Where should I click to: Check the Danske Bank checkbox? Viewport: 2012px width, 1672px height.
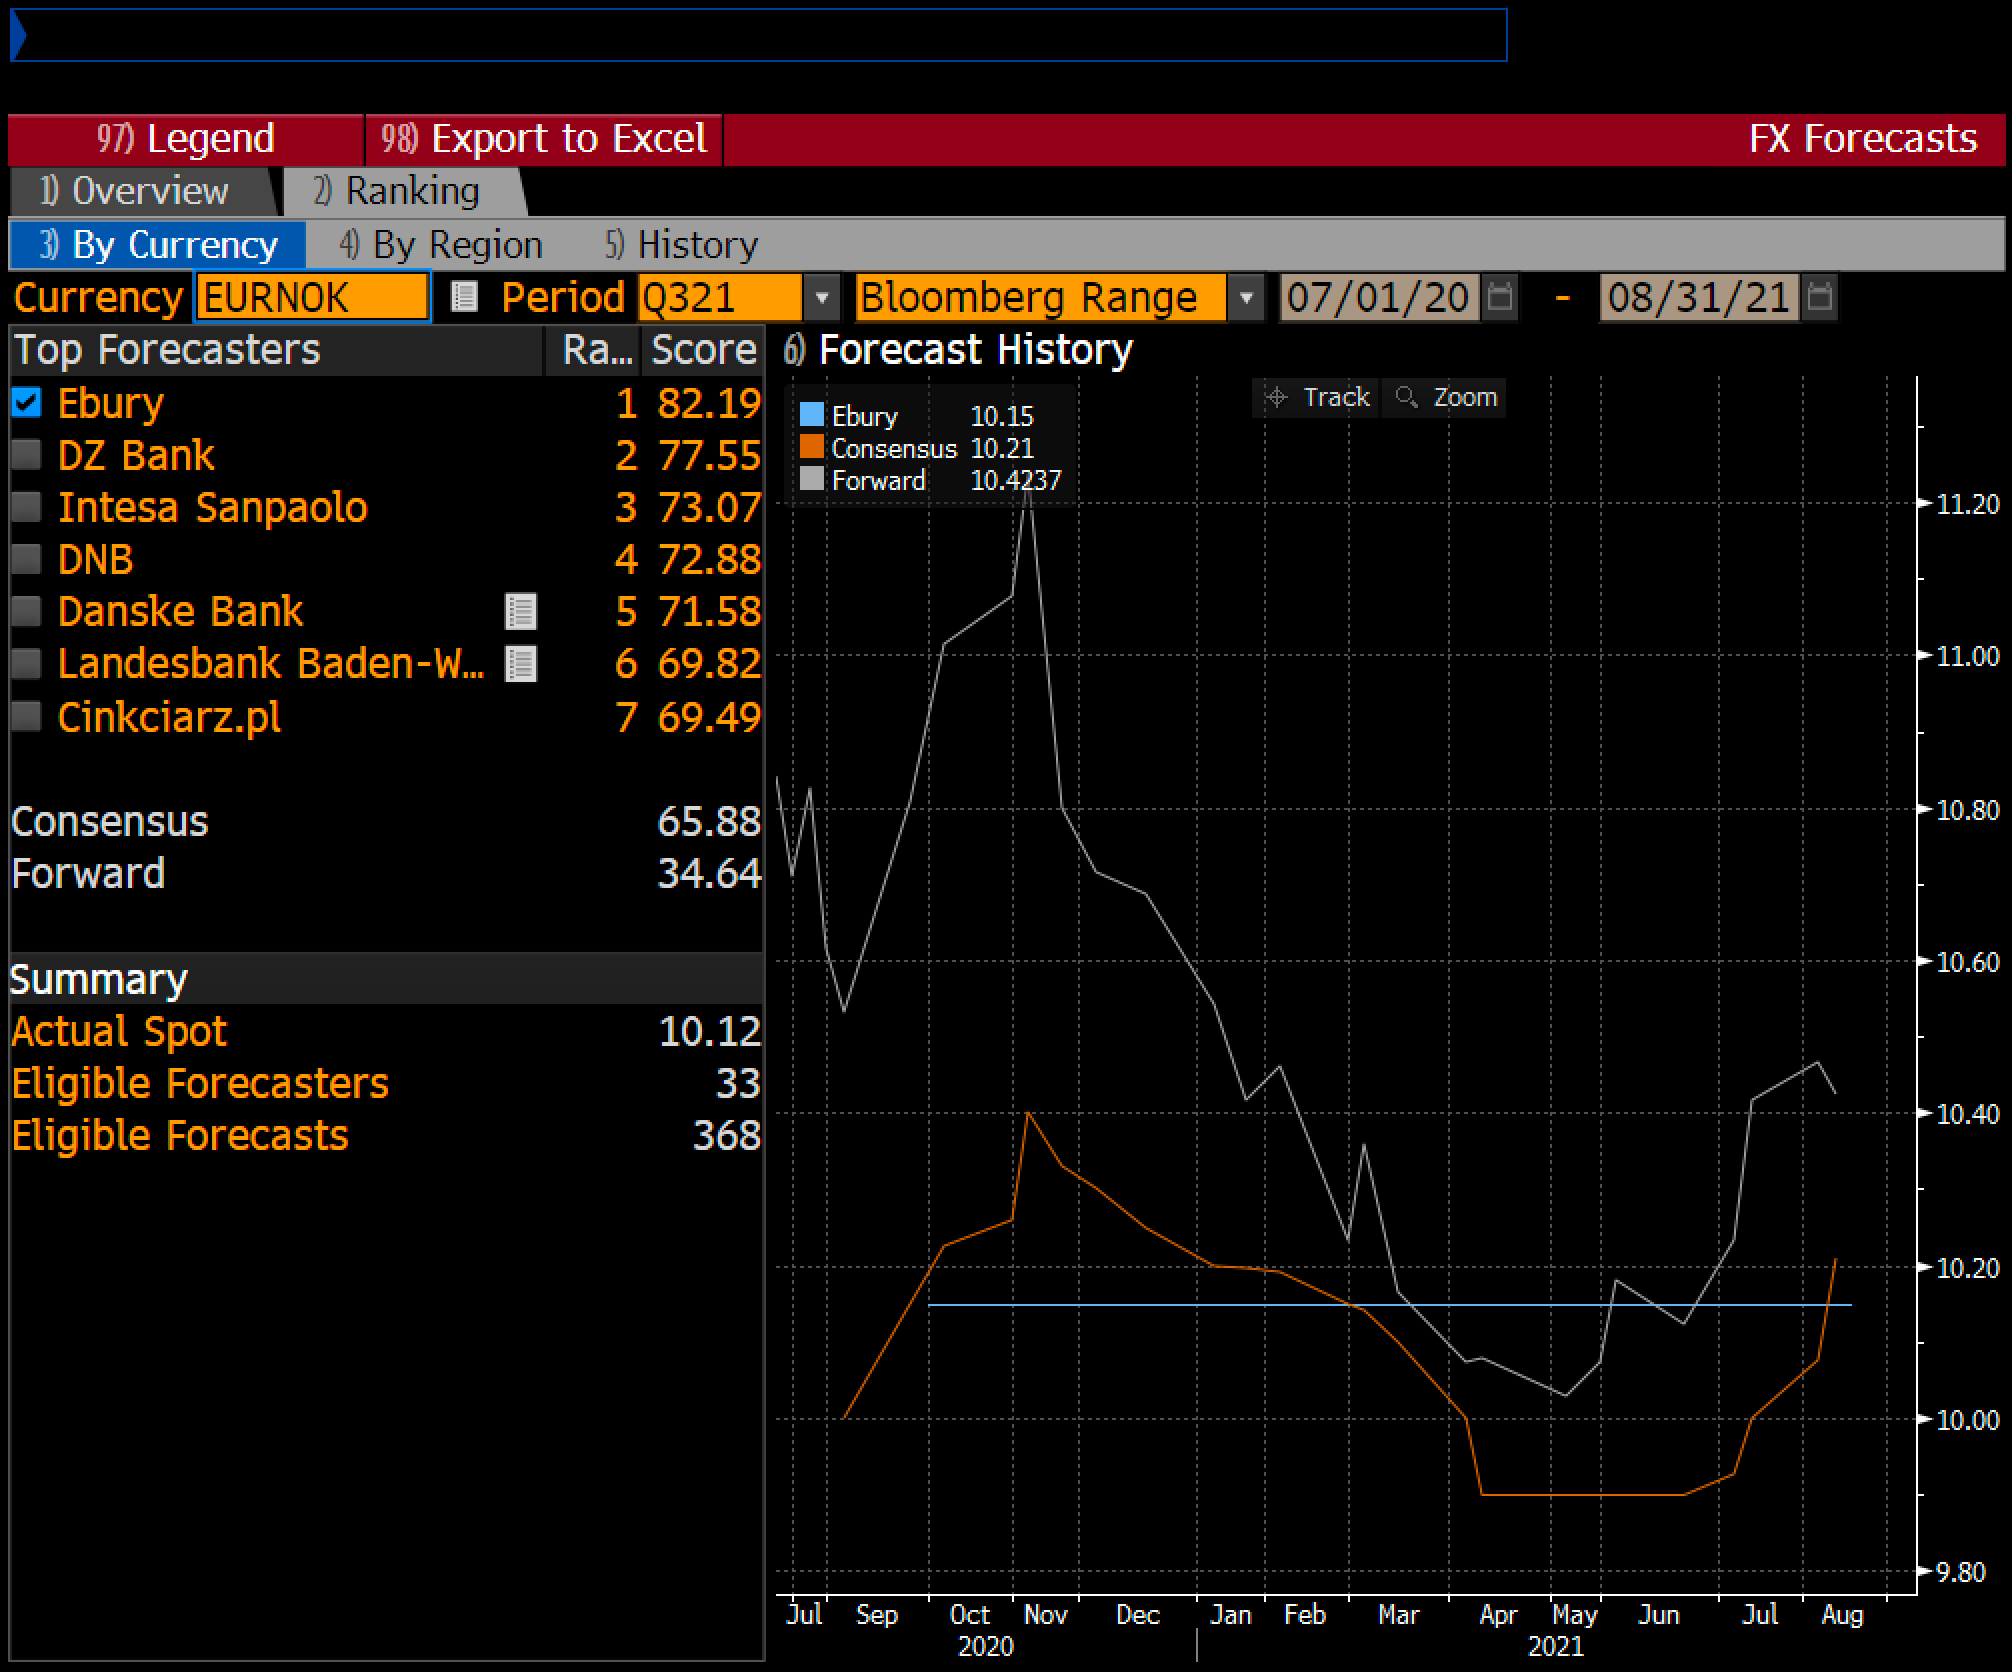[26, 611]
